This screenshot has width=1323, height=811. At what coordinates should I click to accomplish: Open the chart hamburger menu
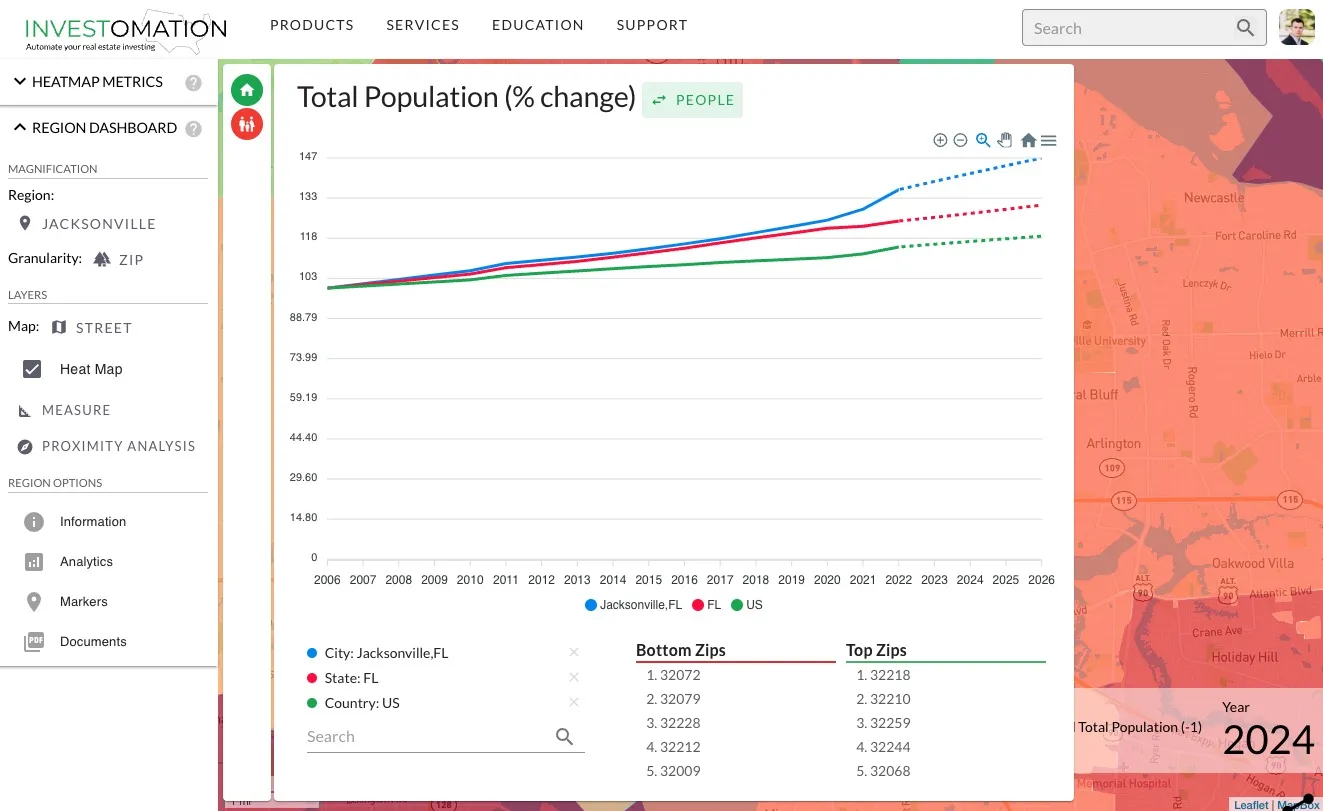click(1048, 140)
